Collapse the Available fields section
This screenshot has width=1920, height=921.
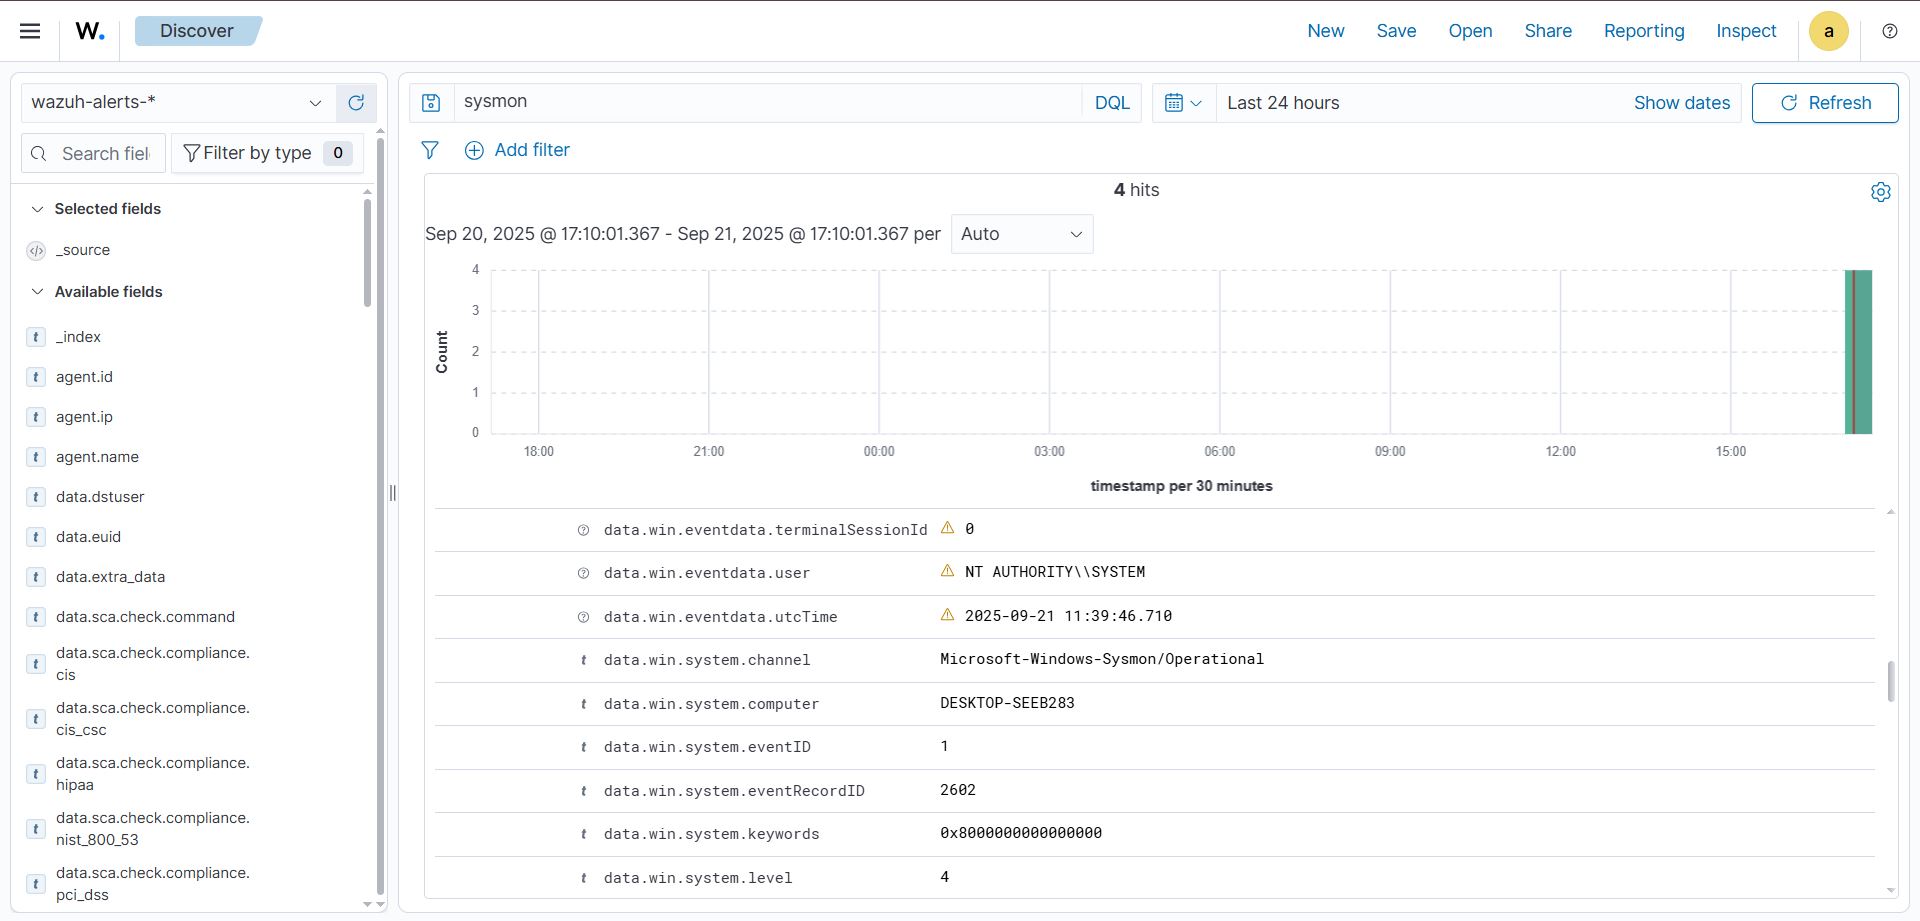coord(37,291)
